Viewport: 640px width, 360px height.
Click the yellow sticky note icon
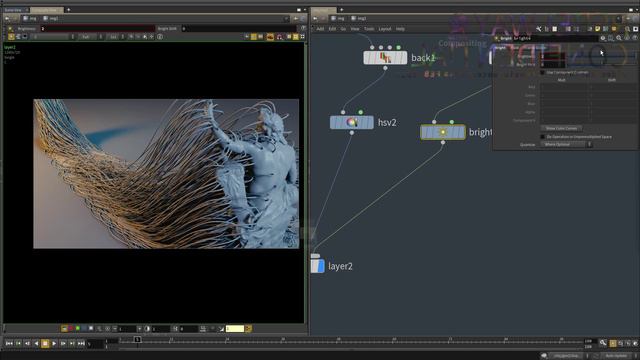tap(598, 29)
